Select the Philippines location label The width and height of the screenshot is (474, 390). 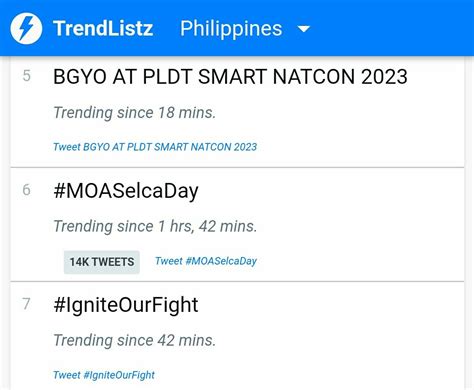point(231,29)
